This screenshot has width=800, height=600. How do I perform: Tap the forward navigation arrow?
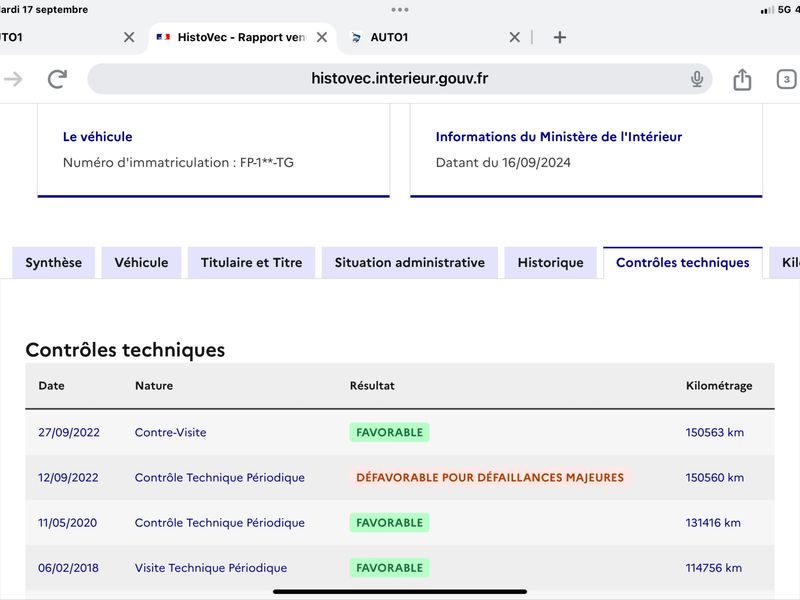pos(13,79)
